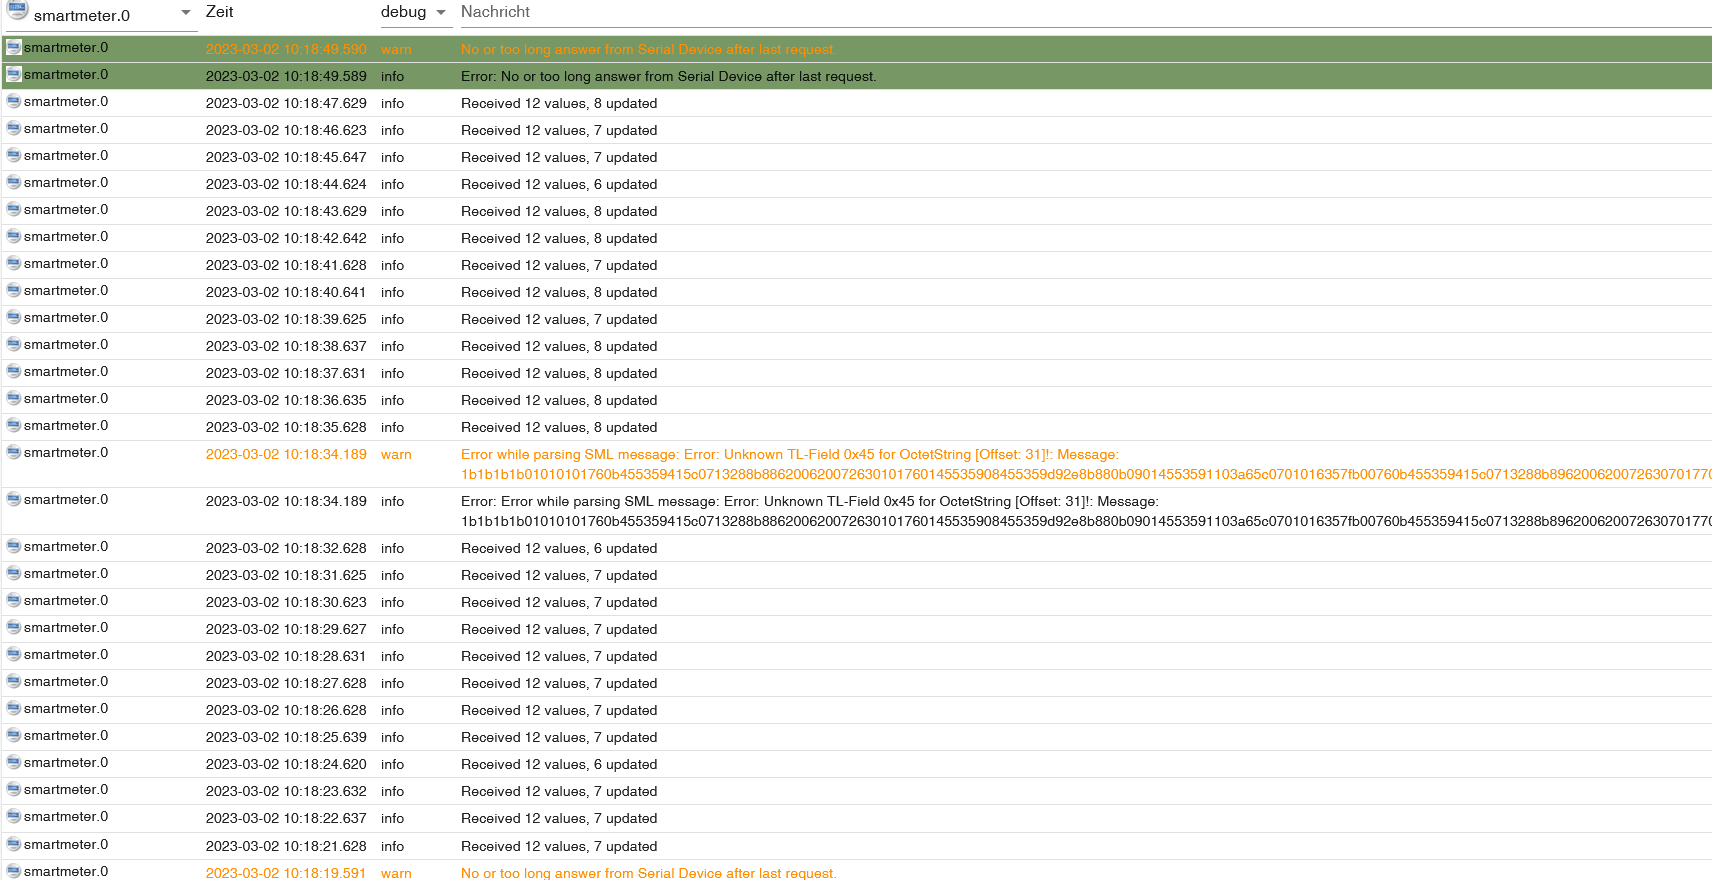Click adapter icon in the 10:18:22.637 row
This screenshot has width=1712, height=880.
point(14,816)
